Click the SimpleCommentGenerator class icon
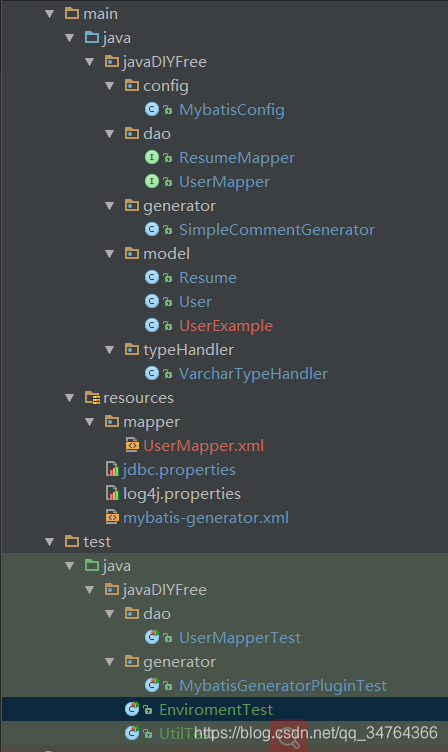The width and height of the screenshot is (448, 752). click(152, 229)
